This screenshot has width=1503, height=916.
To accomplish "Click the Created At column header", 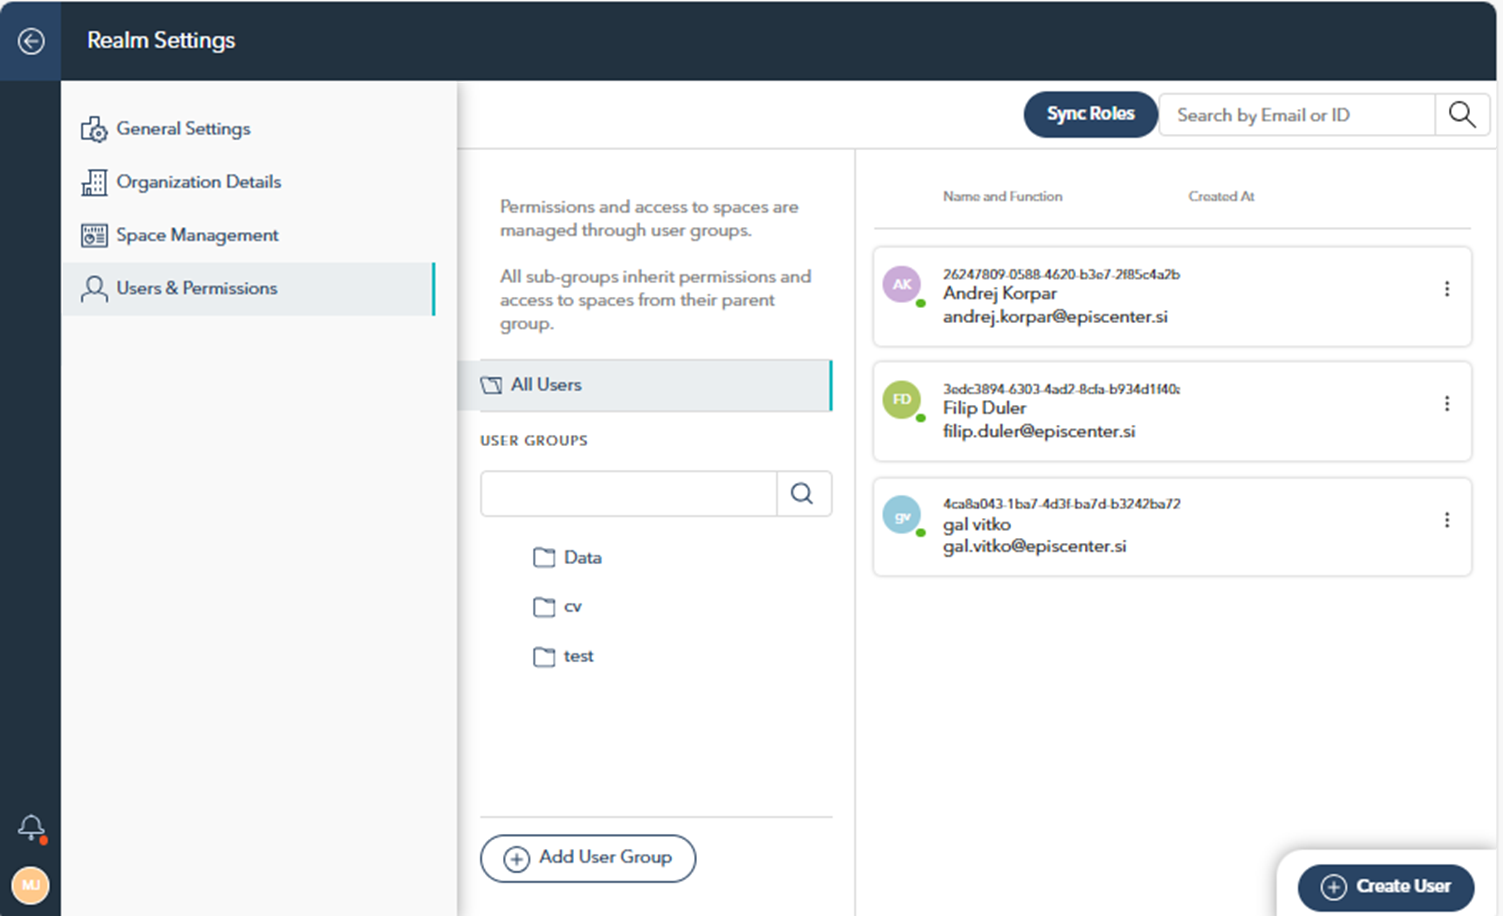I will pyautogui.click(x=1221, y=197).
